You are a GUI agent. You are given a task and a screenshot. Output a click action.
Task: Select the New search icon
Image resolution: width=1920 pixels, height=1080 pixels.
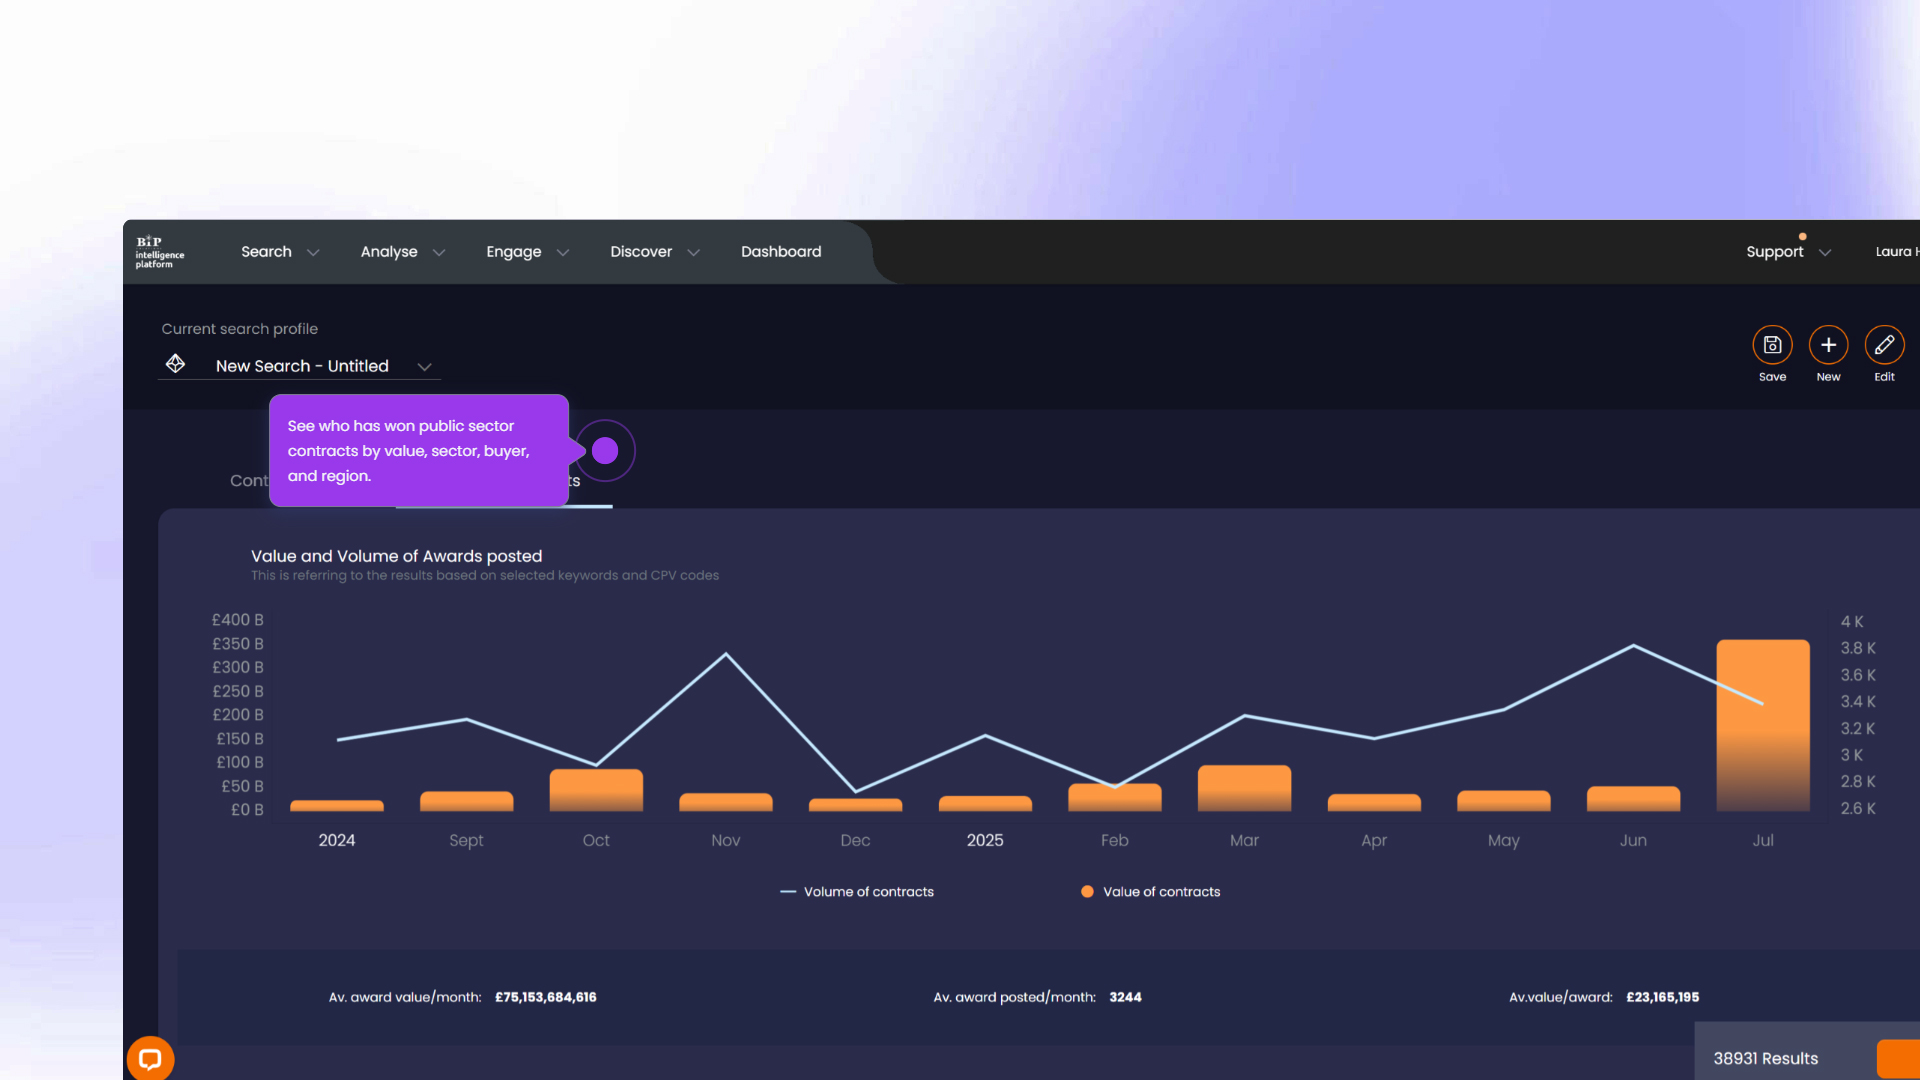(1829, 345)
